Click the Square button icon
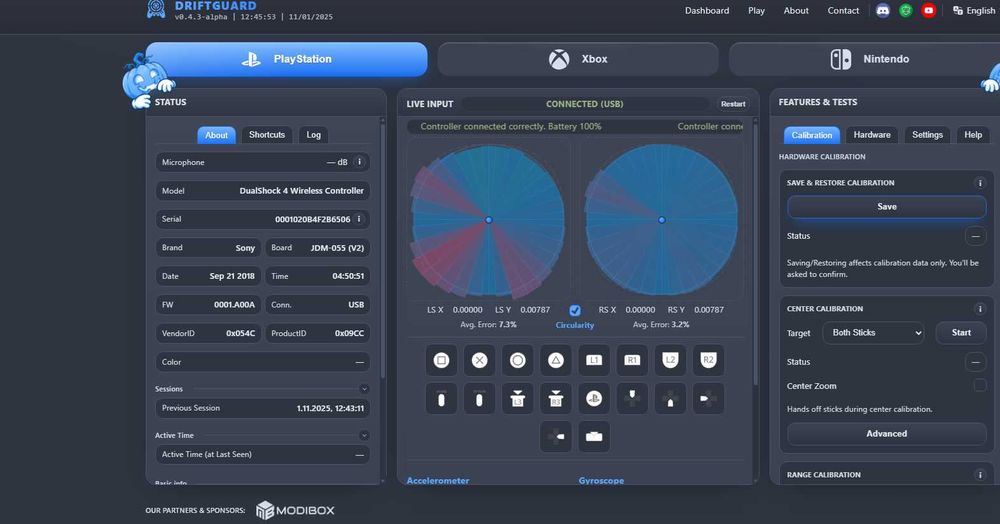 point(441,360)
